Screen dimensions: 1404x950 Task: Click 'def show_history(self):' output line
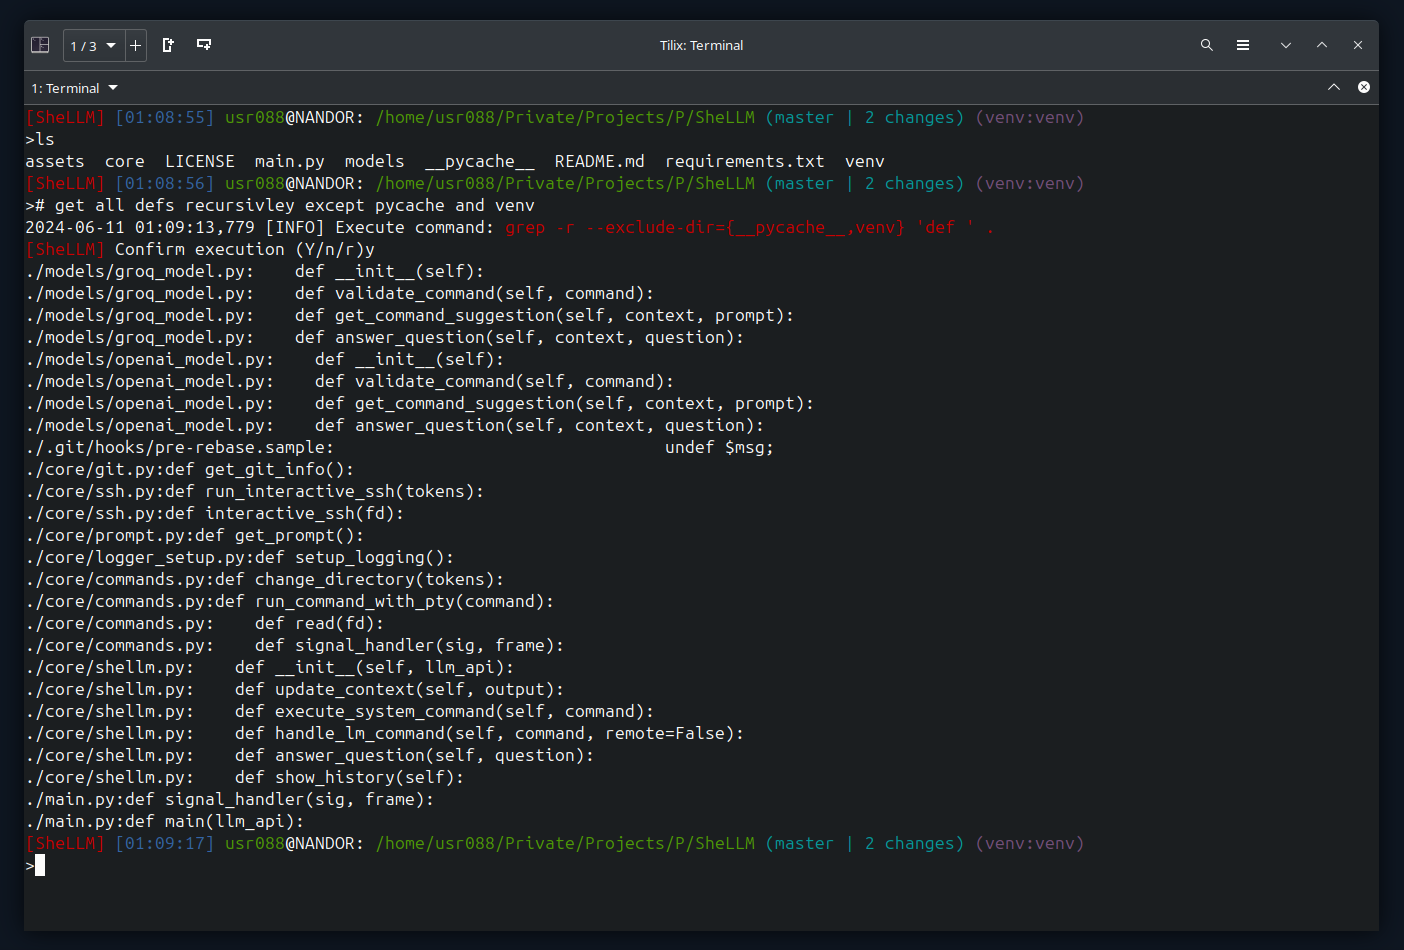350,777
